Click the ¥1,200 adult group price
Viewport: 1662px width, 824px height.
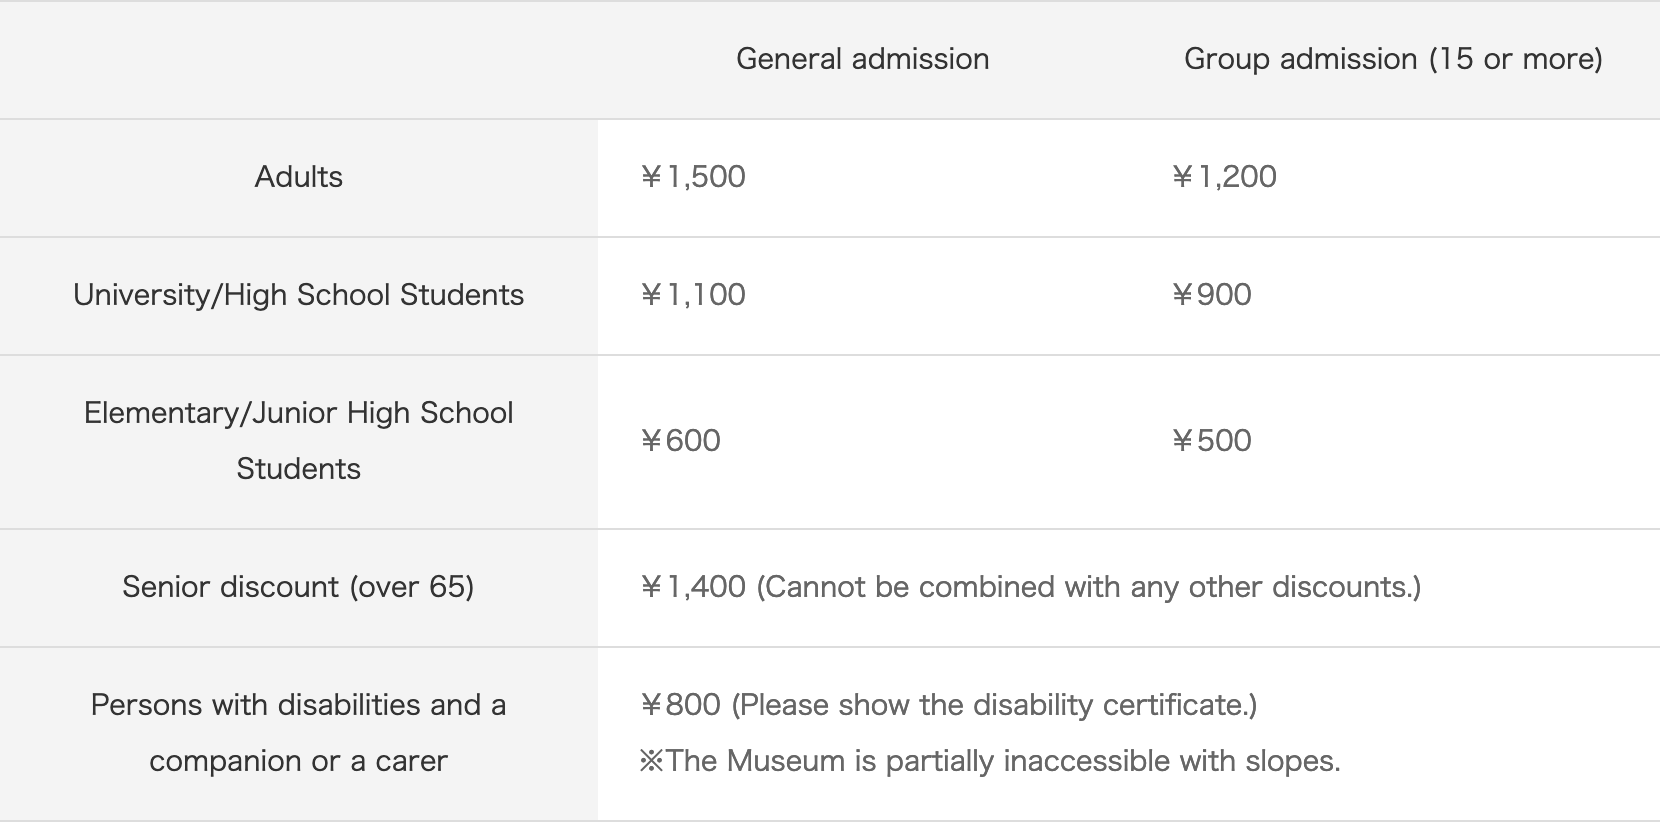[x=1224, y=177]
